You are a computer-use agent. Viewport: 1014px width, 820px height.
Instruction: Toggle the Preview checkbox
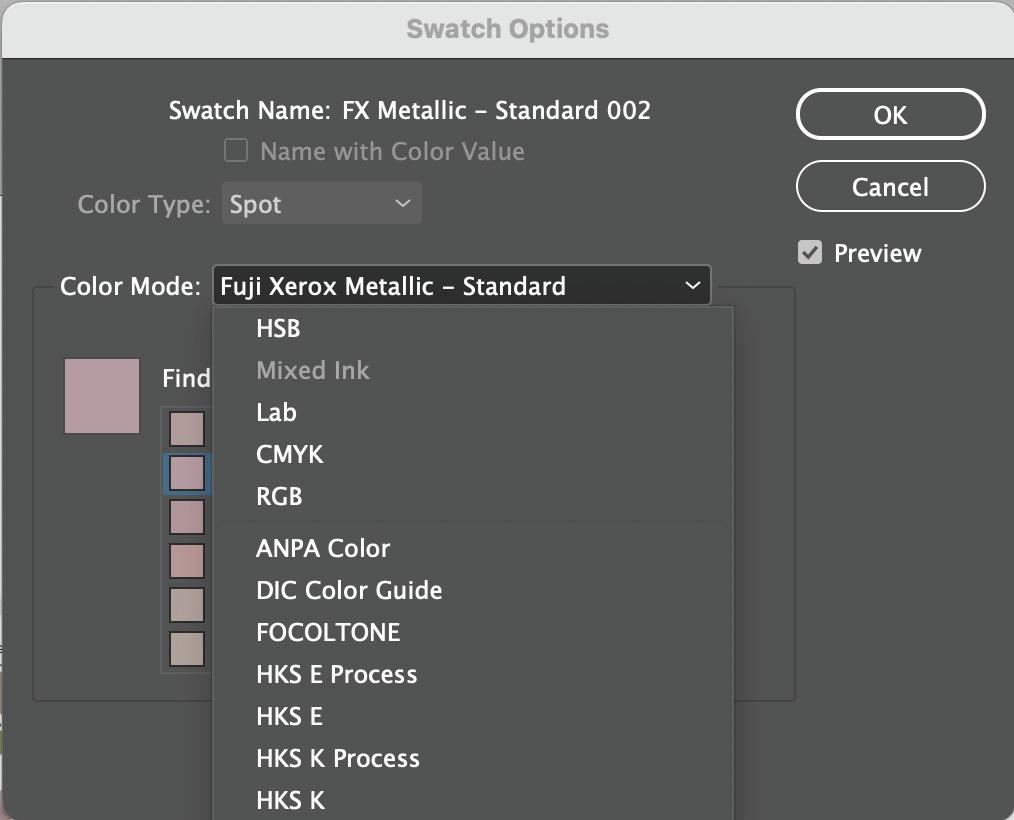(x=810, y=253)
